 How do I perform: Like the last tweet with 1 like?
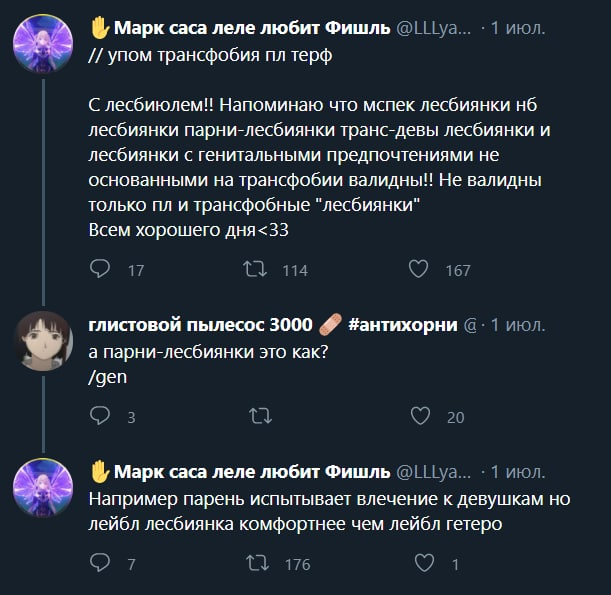420,564
